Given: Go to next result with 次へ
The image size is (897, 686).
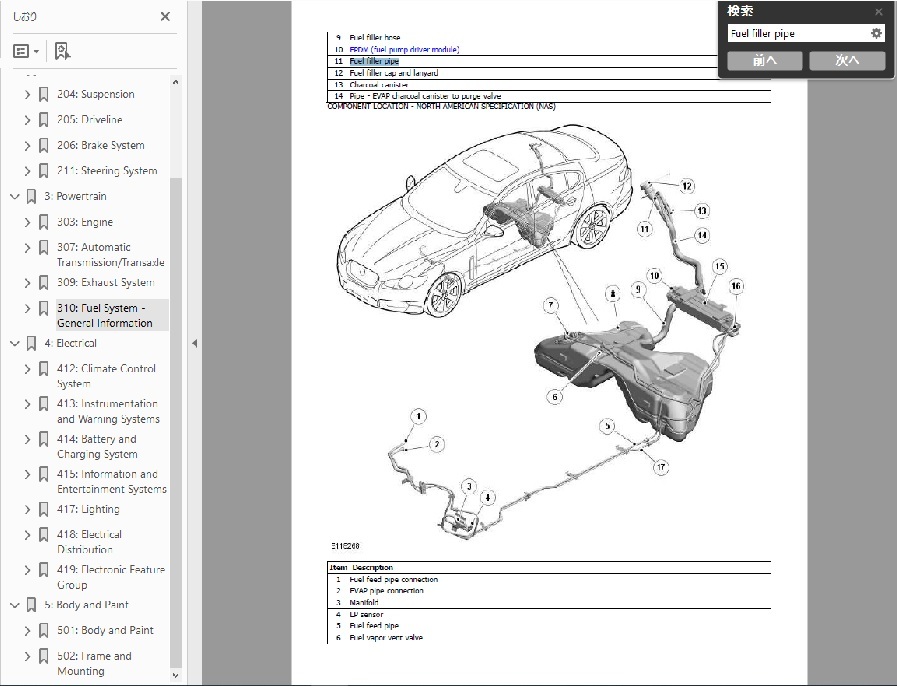Looking at the screenshot, I should click(847, 61).
